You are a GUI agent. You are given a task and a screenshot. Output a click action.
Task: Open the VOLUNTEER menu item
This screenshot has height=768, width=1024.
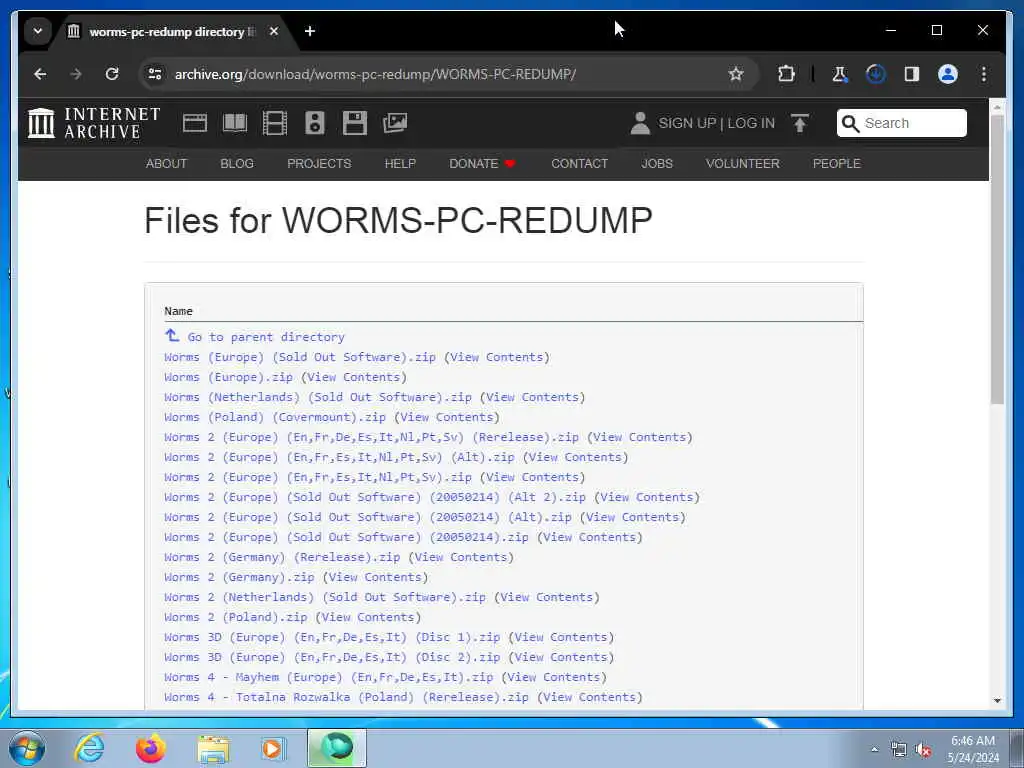coord(742,163)
